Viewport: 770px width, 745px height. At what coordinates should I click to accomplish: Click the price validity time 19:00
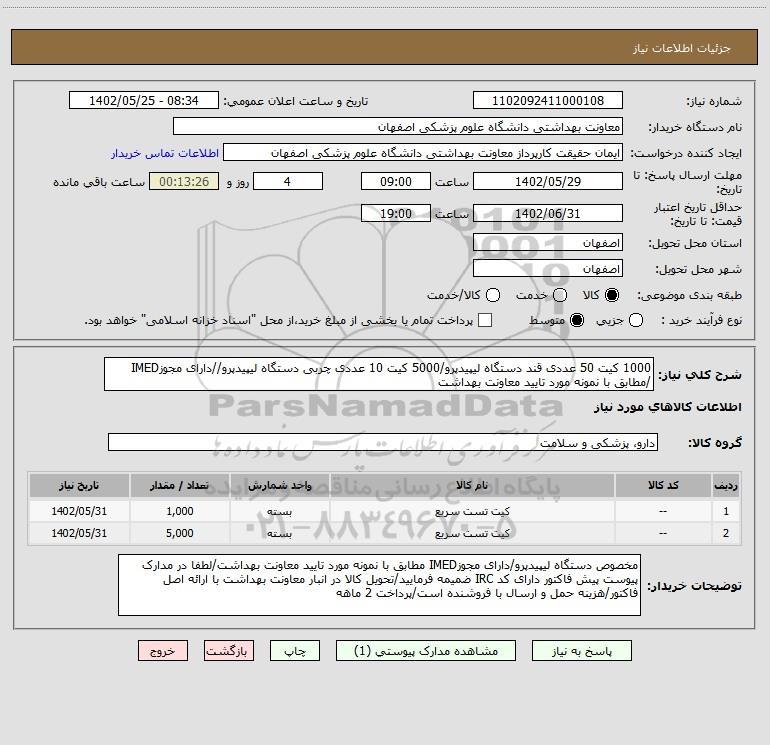pos(396,214)
